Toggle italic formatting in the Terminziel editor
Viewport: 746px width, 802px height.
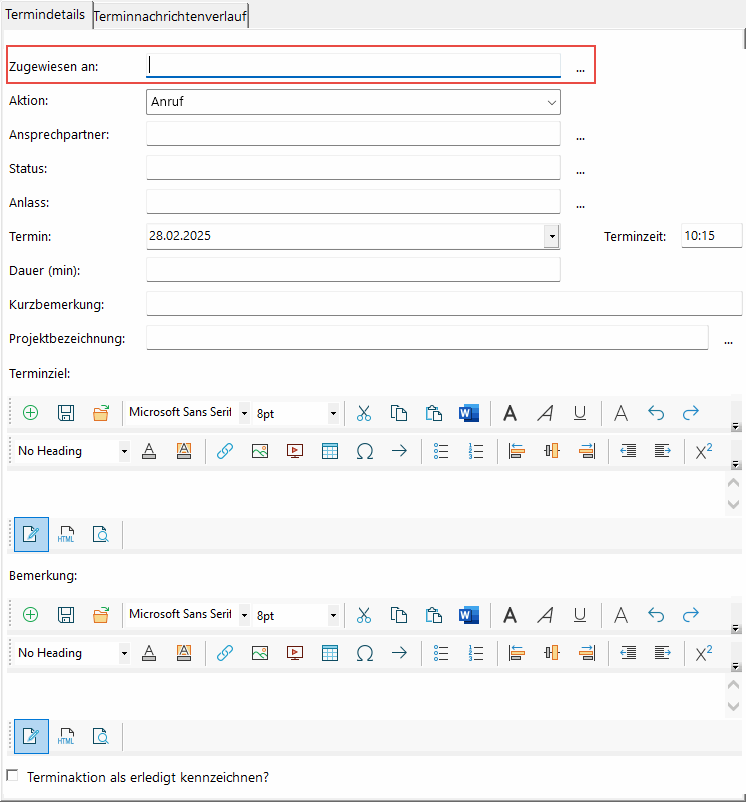point(545,413)
